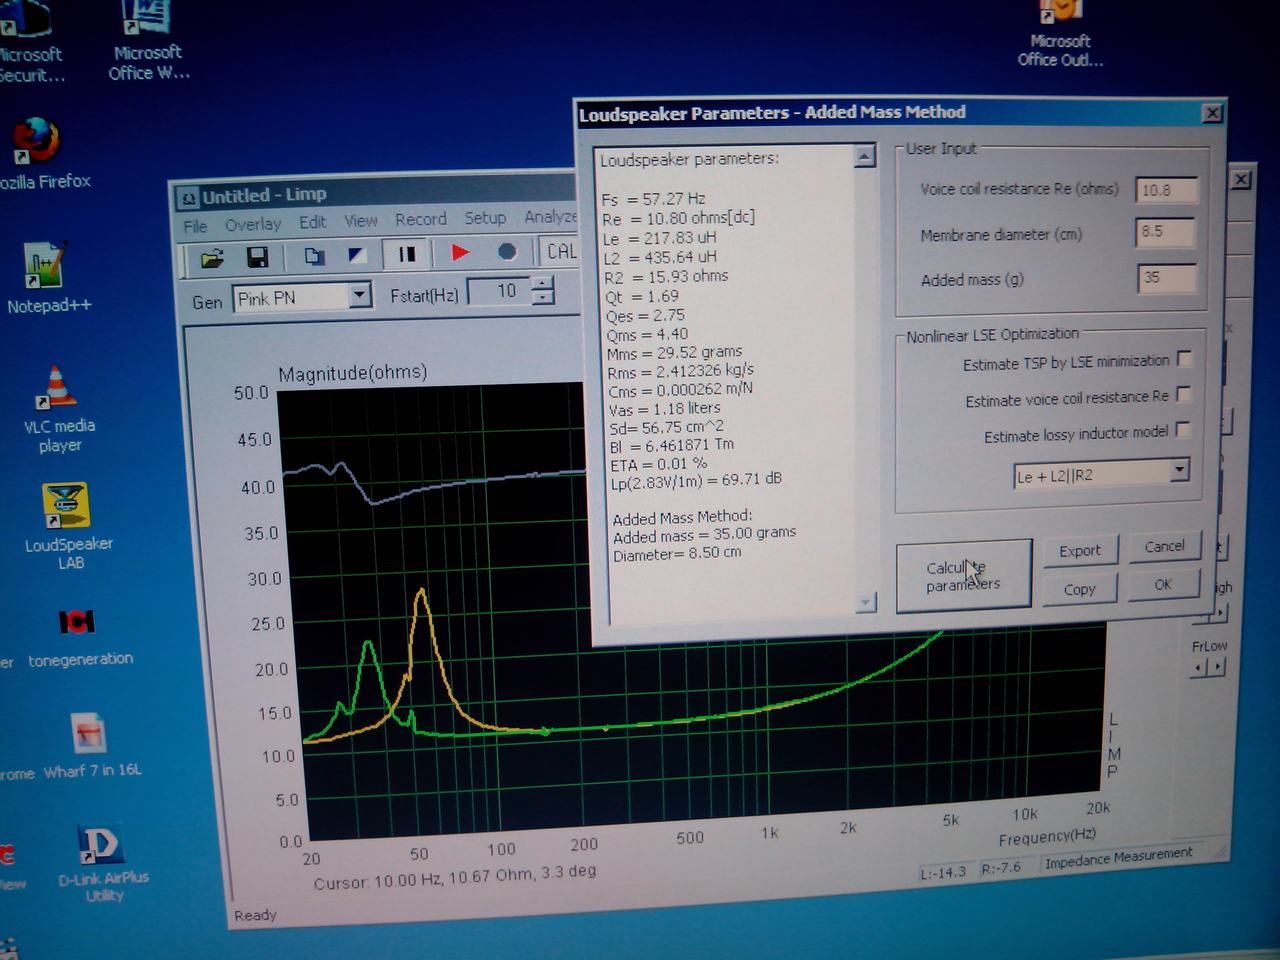Click the blue-white diagonal toolbar icon in Limp

click(x=356, y=255)
